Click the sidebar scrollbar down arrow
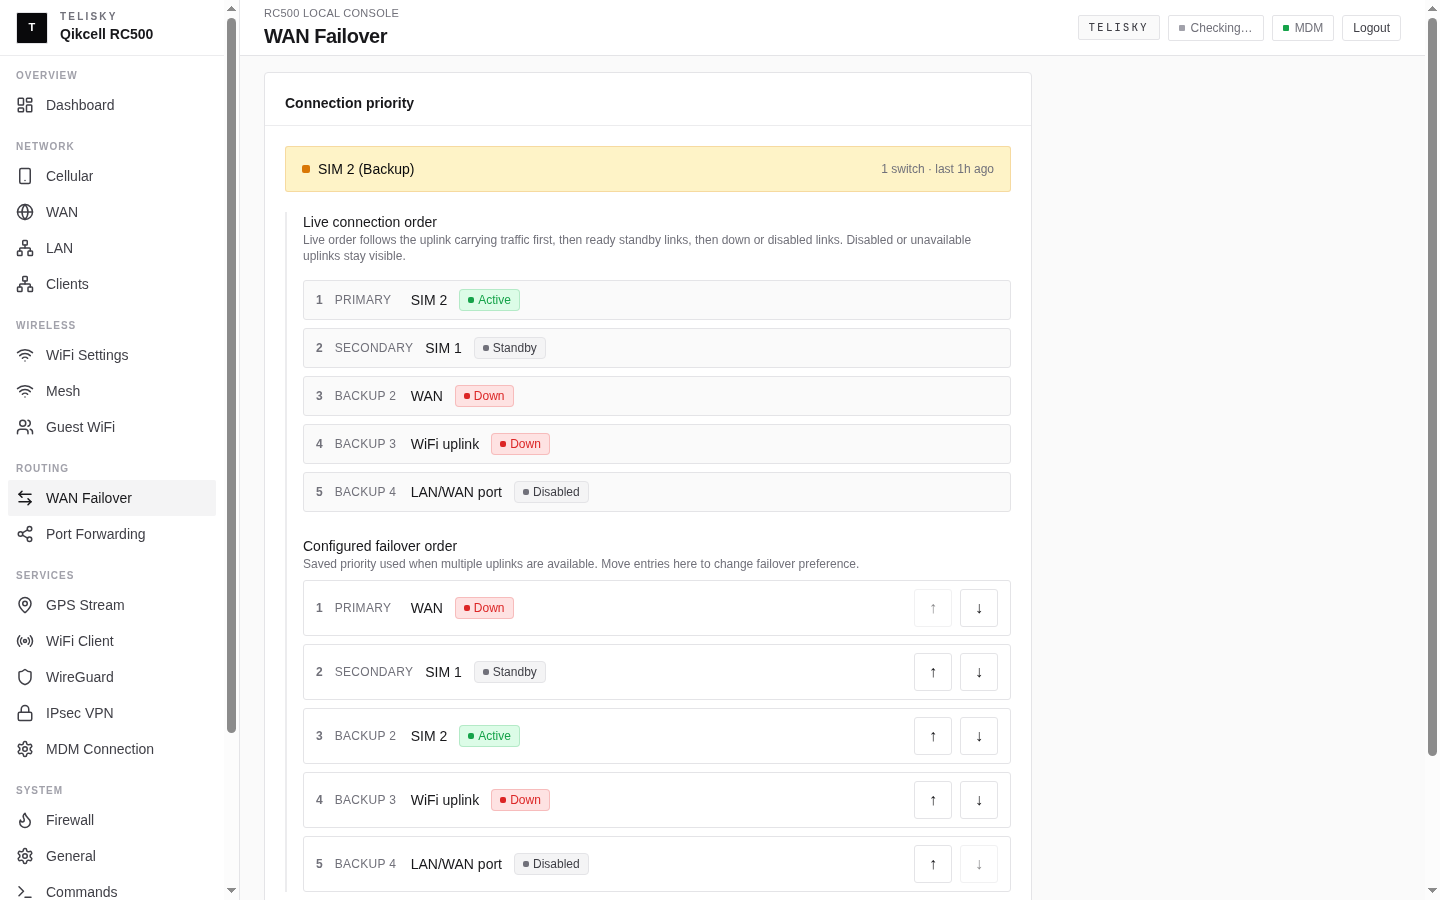The image size is (1440, 900). 231,890
